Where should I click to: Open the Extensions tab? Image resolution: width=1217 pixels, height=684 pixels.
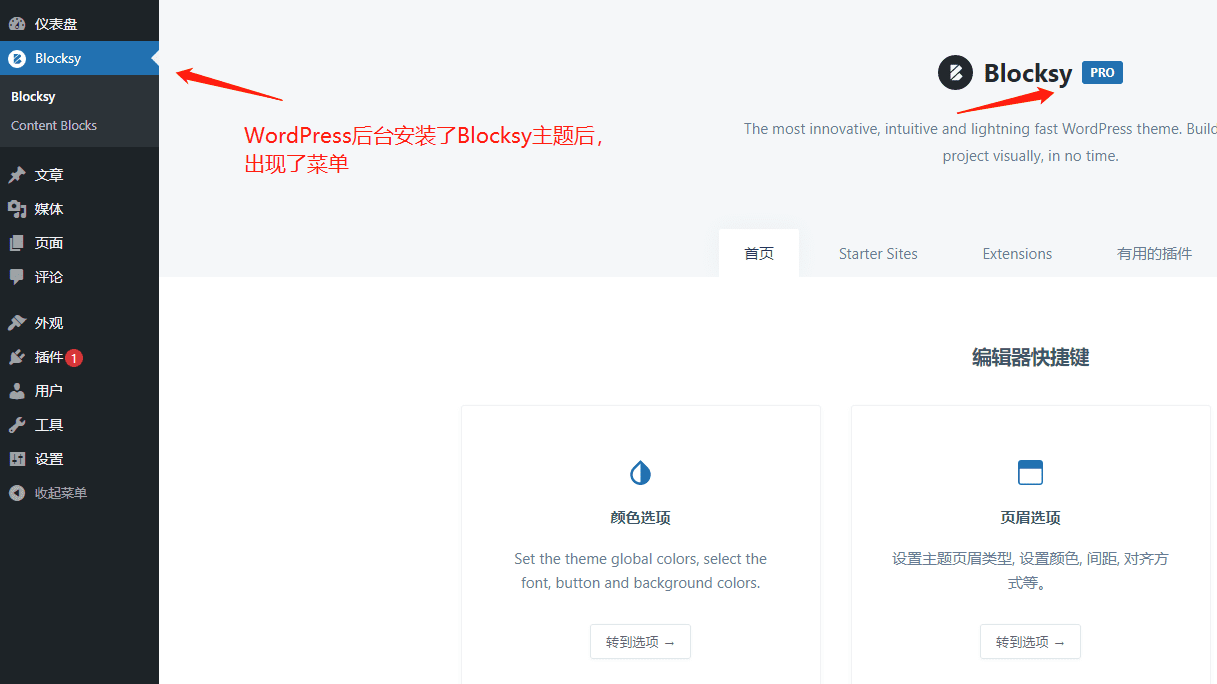click(x=1017, y=253)
